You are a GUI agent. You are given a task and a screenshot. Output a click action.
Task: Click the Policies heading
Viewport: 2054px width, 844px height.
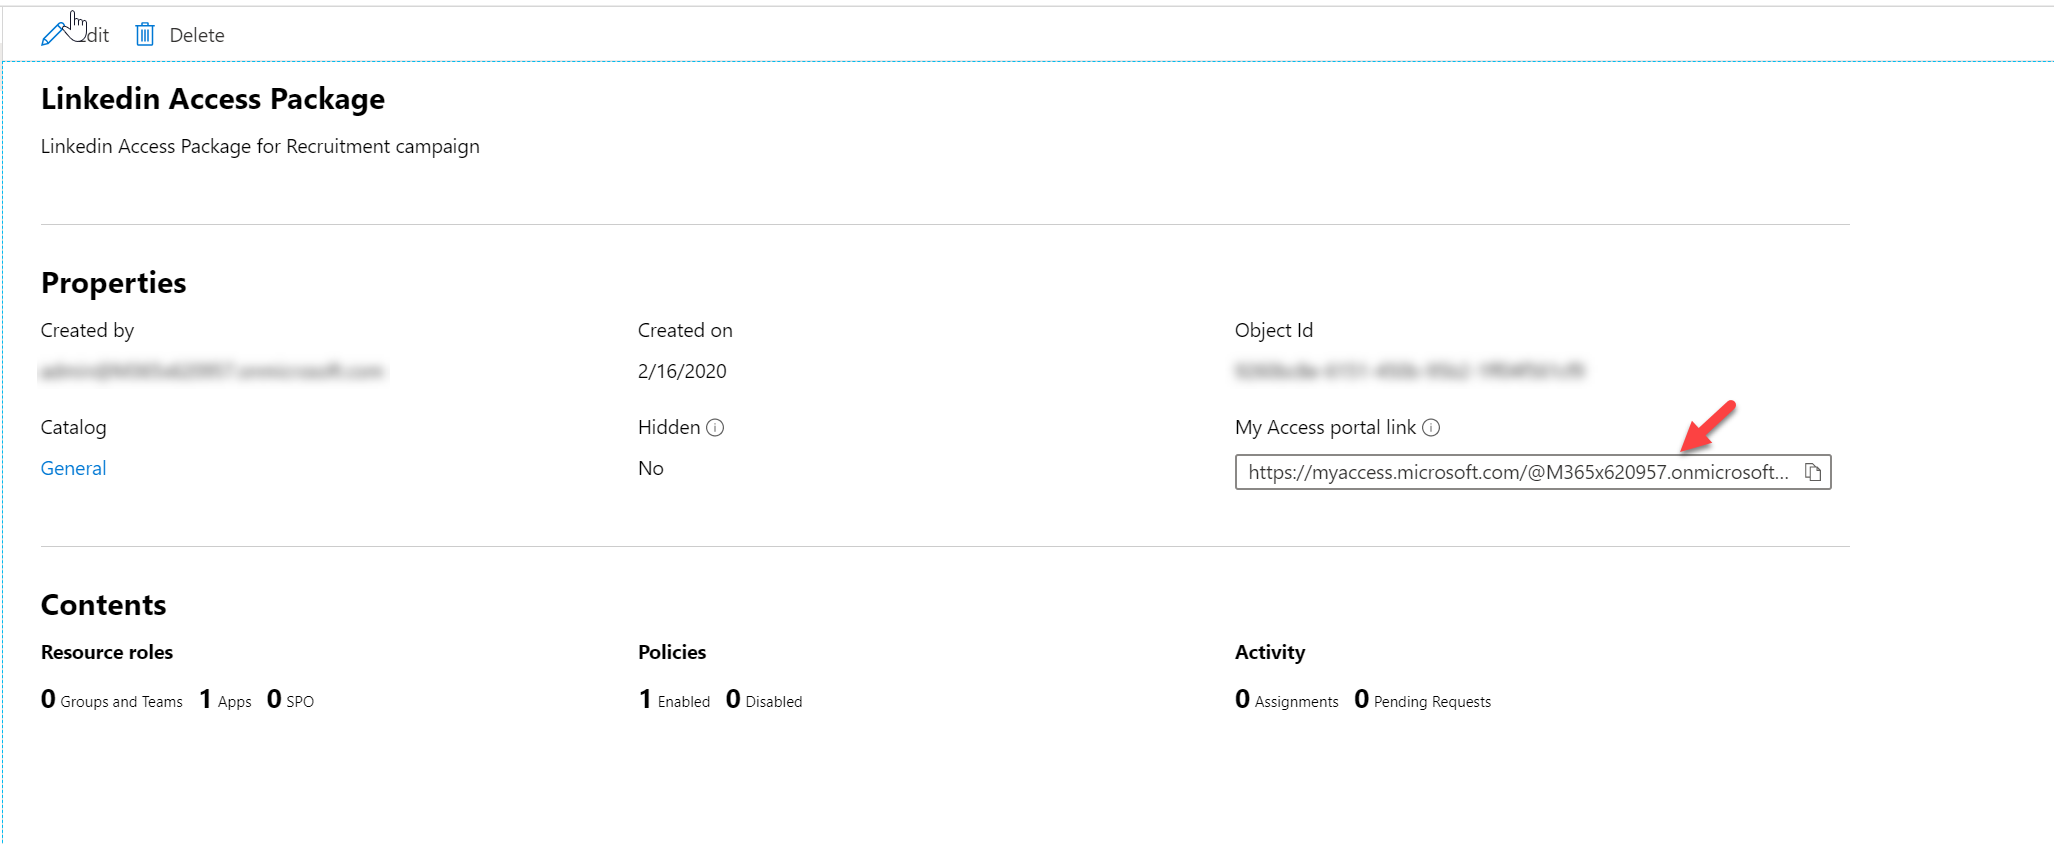click(x=672, y=652)
